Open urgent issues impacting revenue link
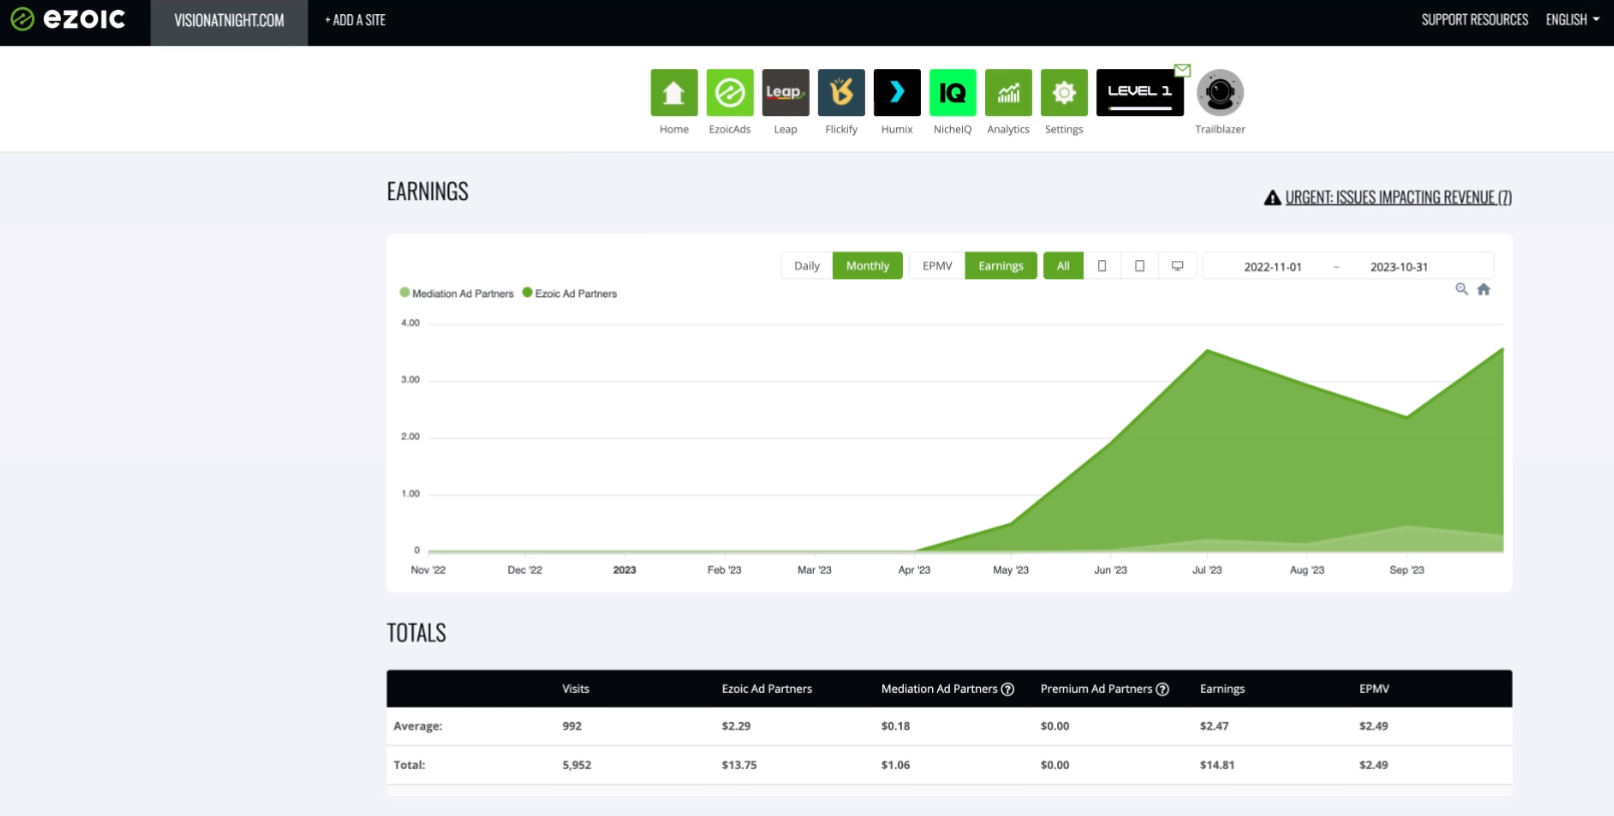The width and height of the screenshot is (1614, 816). [1398, 198]
